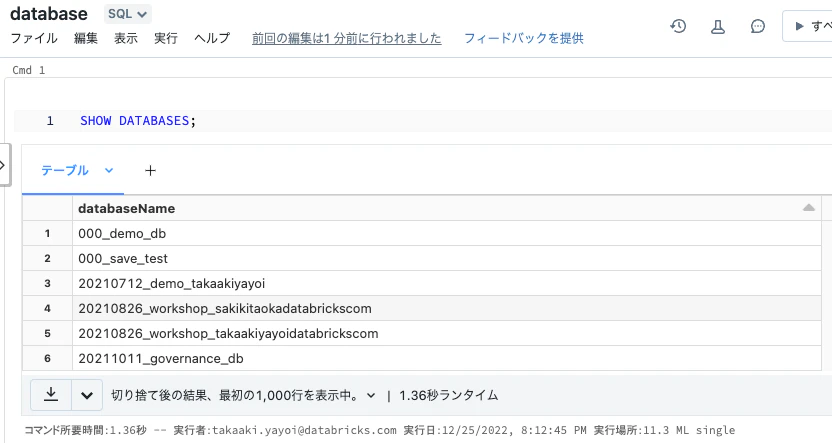Click the SHOW DATABASES code line
Viewport: 832px width, 443px height.
pyautogui.click(x=138, y=121)
